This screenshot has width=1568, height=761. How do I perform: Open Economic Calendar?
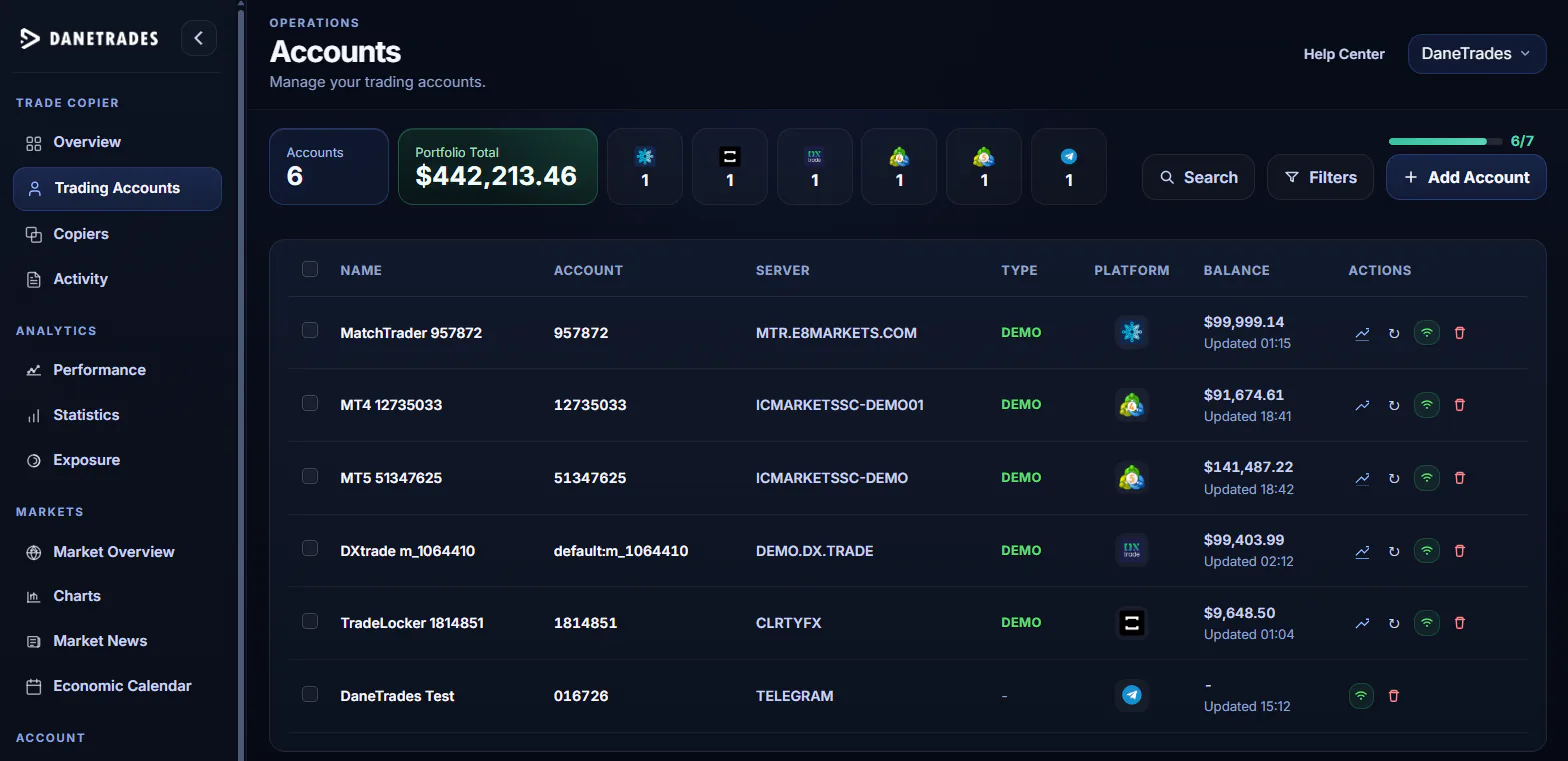coord(117,686)
